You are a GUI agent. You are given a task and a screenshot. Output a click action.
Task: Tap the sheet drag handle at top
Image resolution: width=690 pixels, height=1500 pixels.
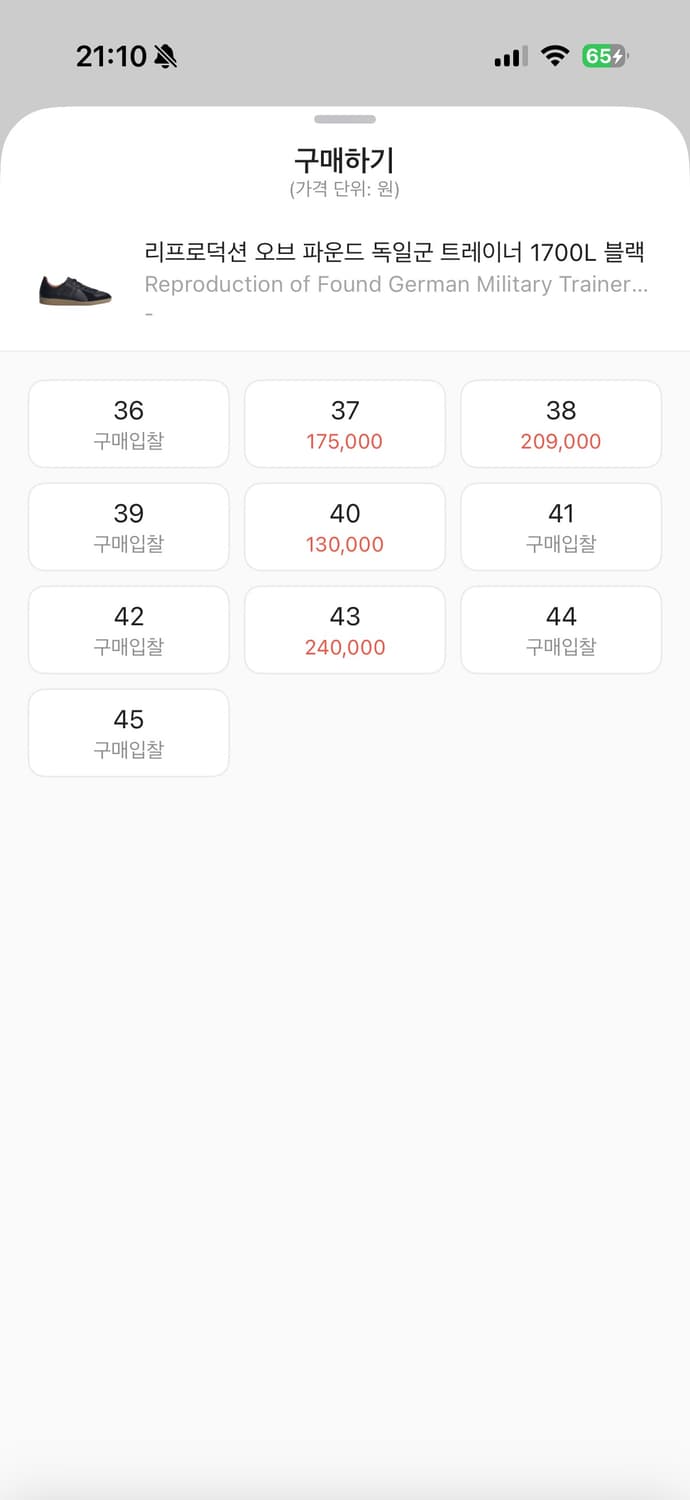point(345,119)
